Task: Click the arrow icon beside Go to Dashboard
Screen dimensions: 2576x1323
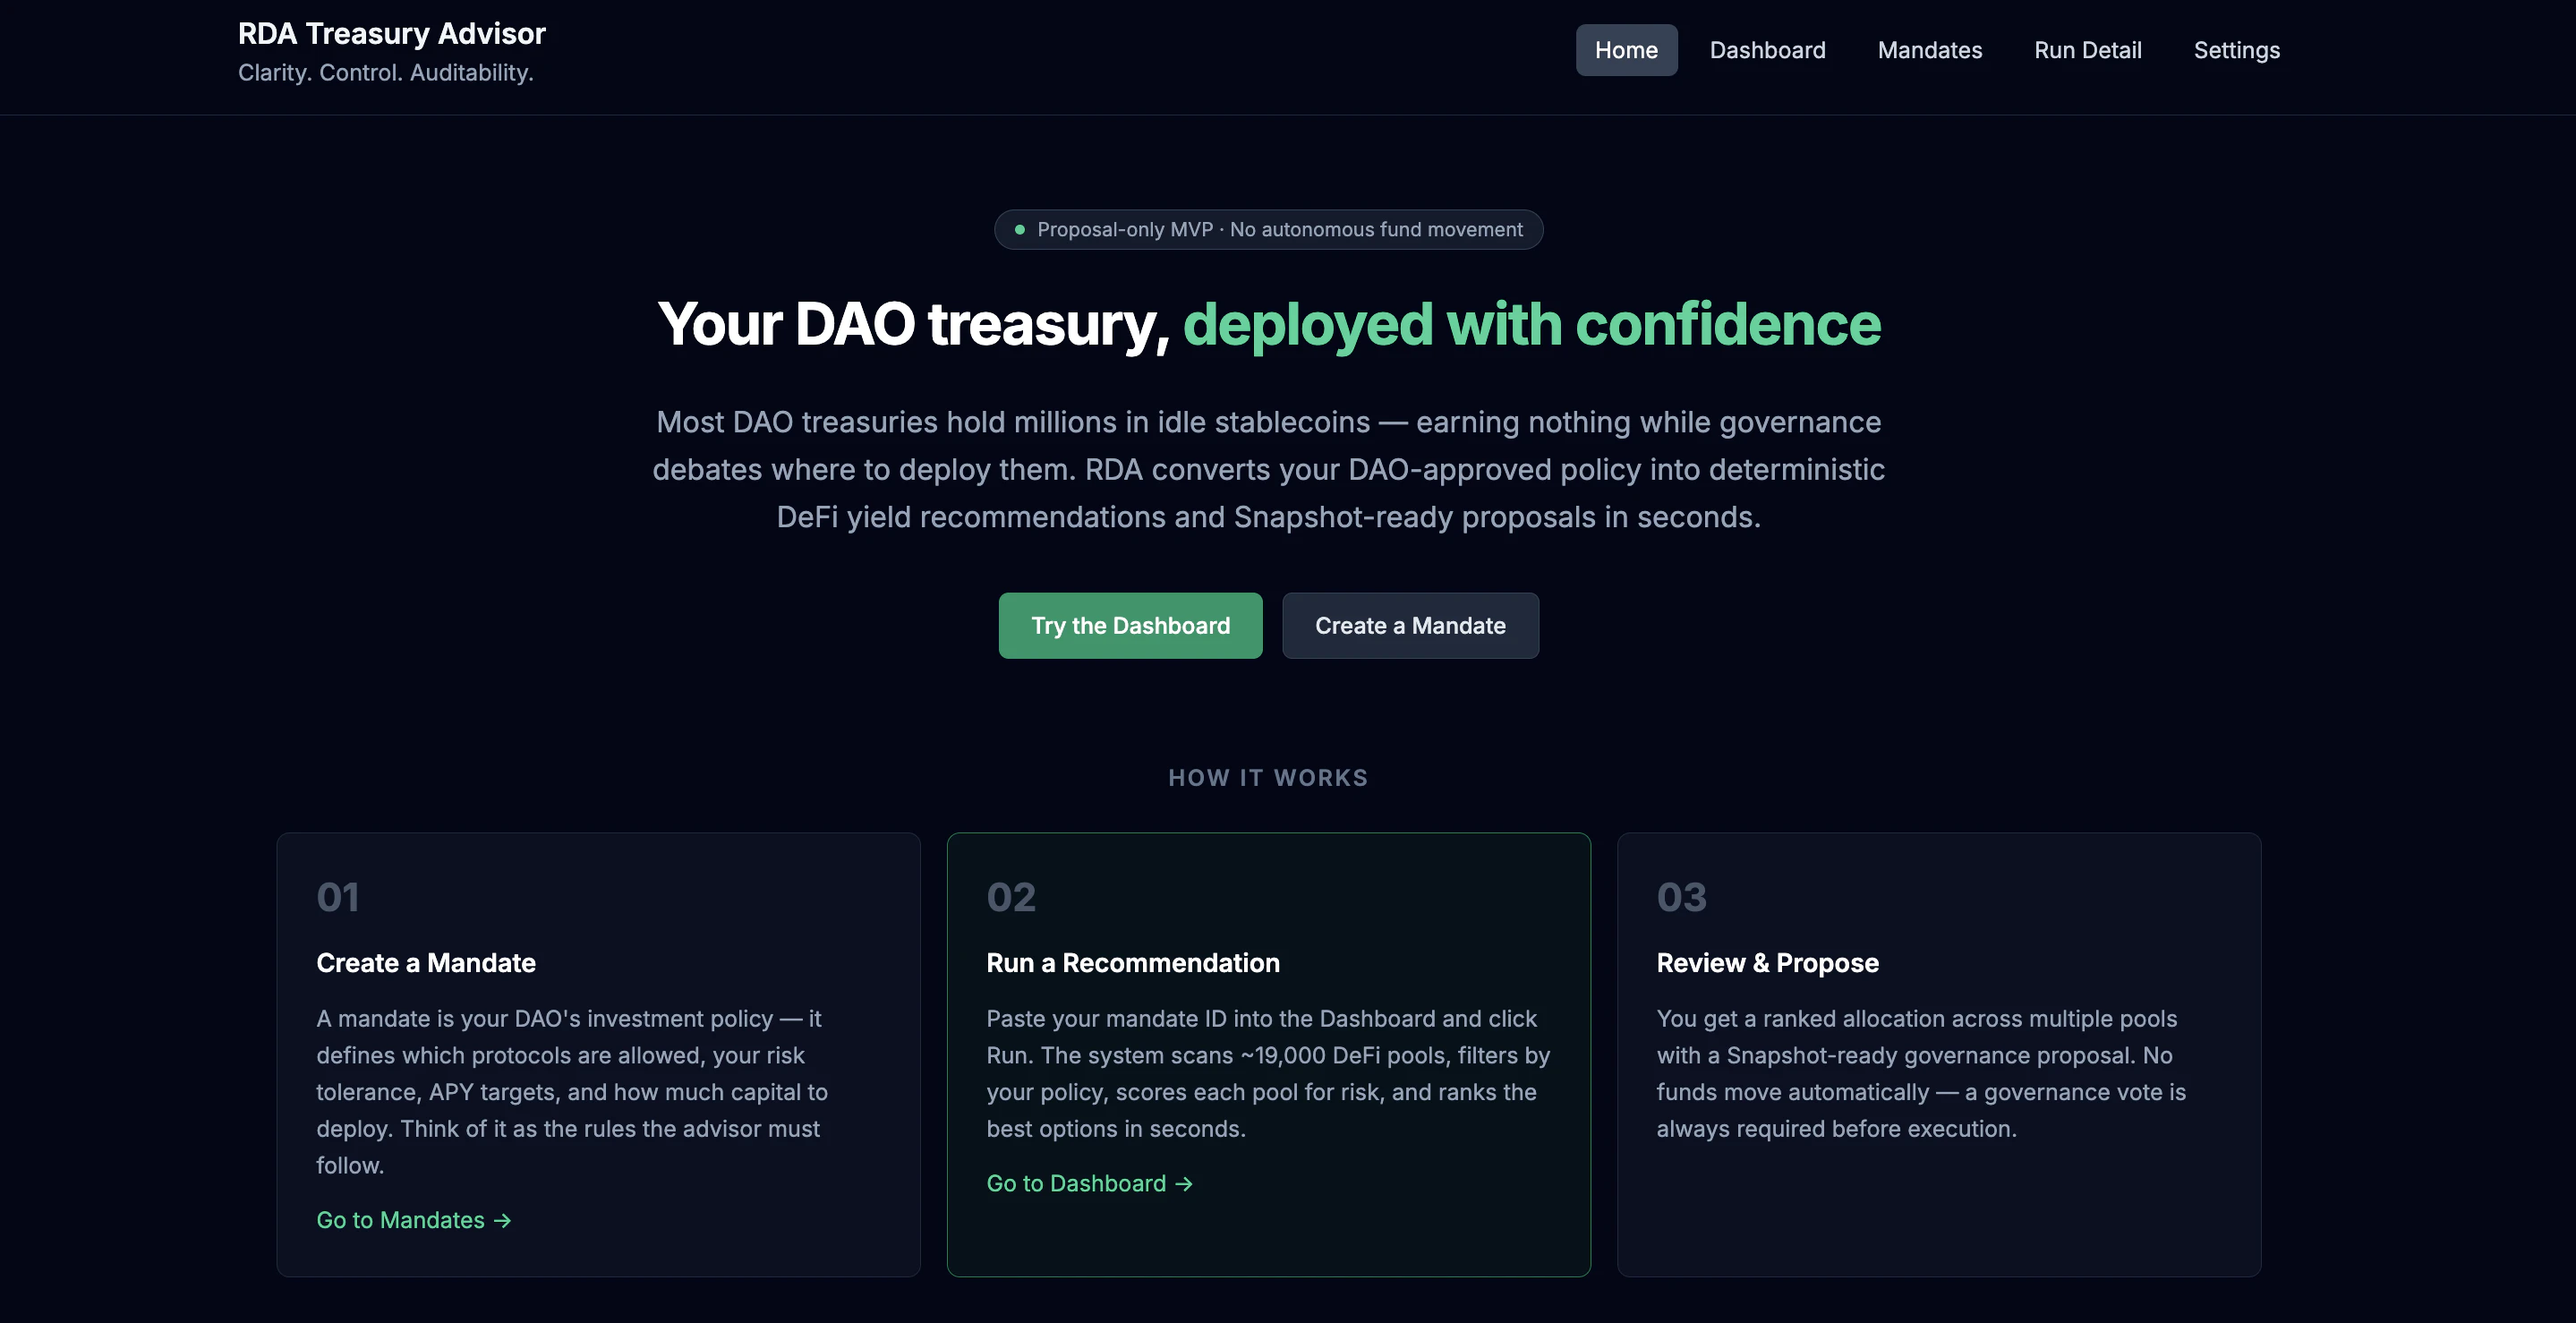Action: pos(1183,1183)
